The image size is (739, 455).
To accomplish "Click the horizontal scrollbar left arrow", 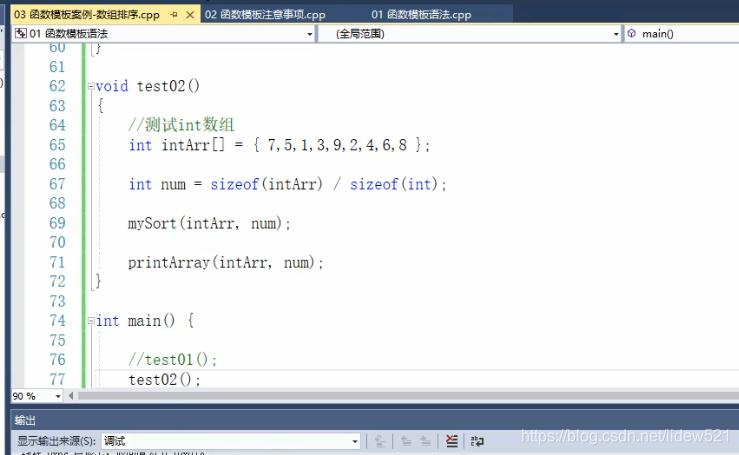I will pos(71,396).
